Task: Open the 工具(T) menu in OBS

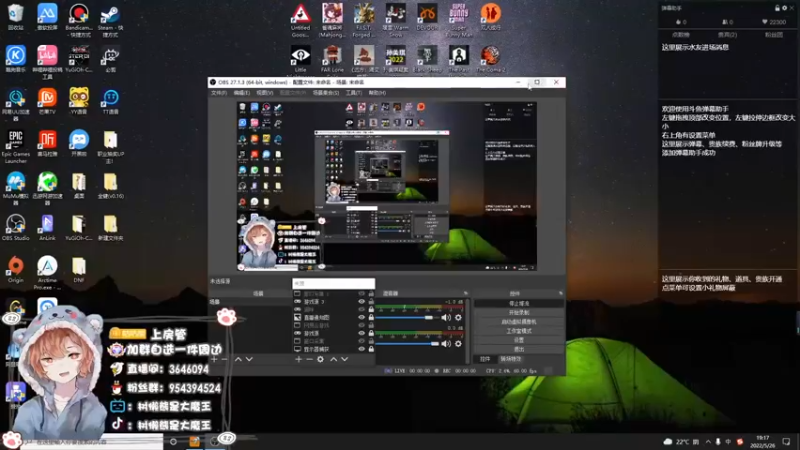Action: coord(354,93)
